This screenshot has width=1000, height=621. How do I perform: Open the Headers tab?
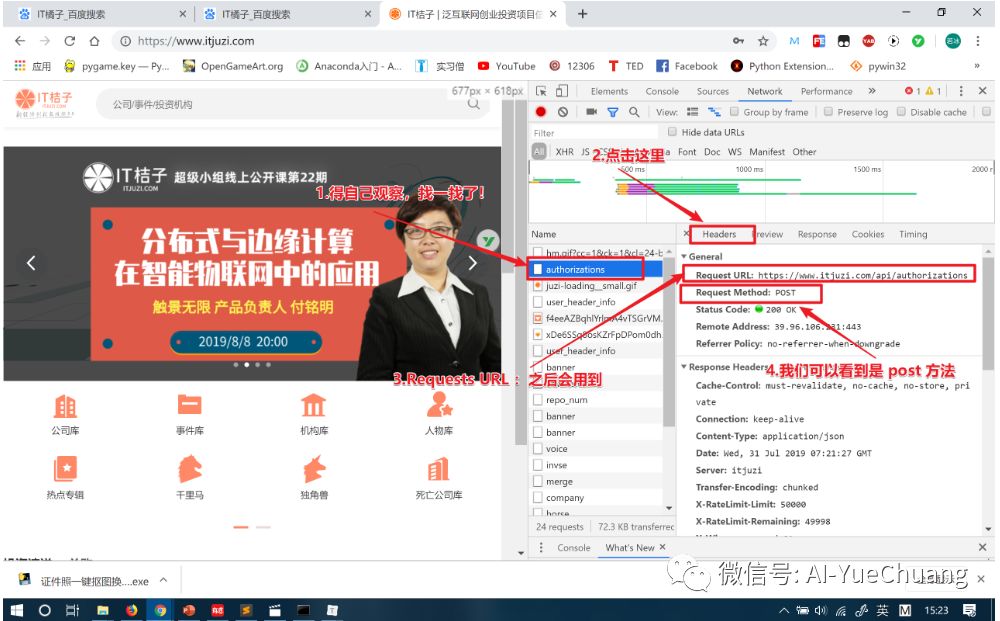click(719, 234)
